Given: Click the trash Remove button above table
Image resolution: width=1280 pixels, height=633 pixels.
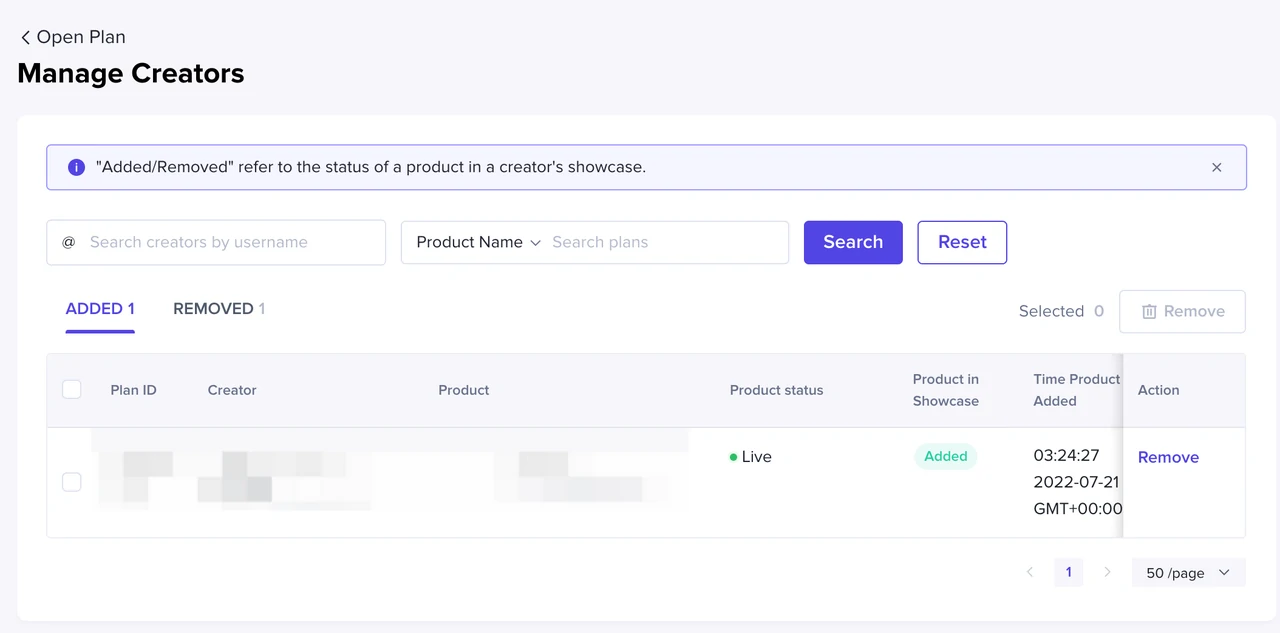Looking at the screenshot, I should click(x=1182, y=312).
